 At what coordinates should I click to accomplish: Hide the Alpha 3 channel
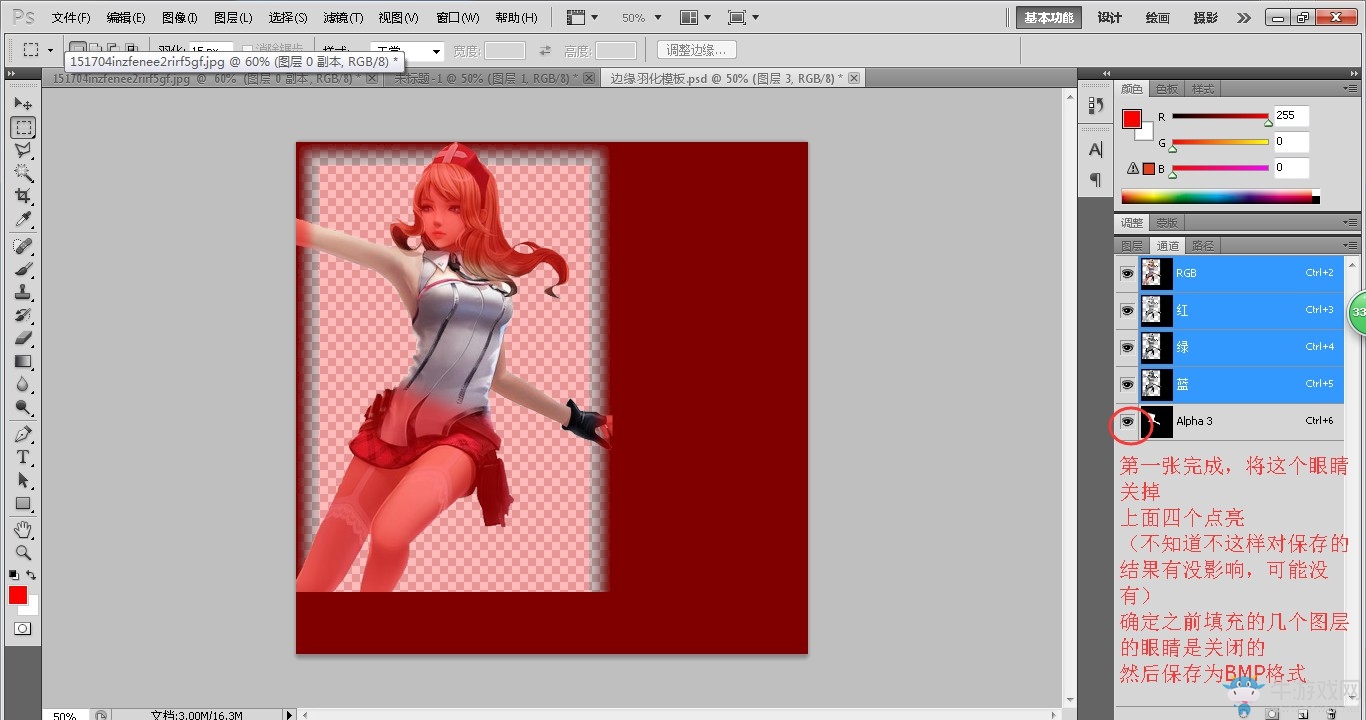click(1127, 421)
